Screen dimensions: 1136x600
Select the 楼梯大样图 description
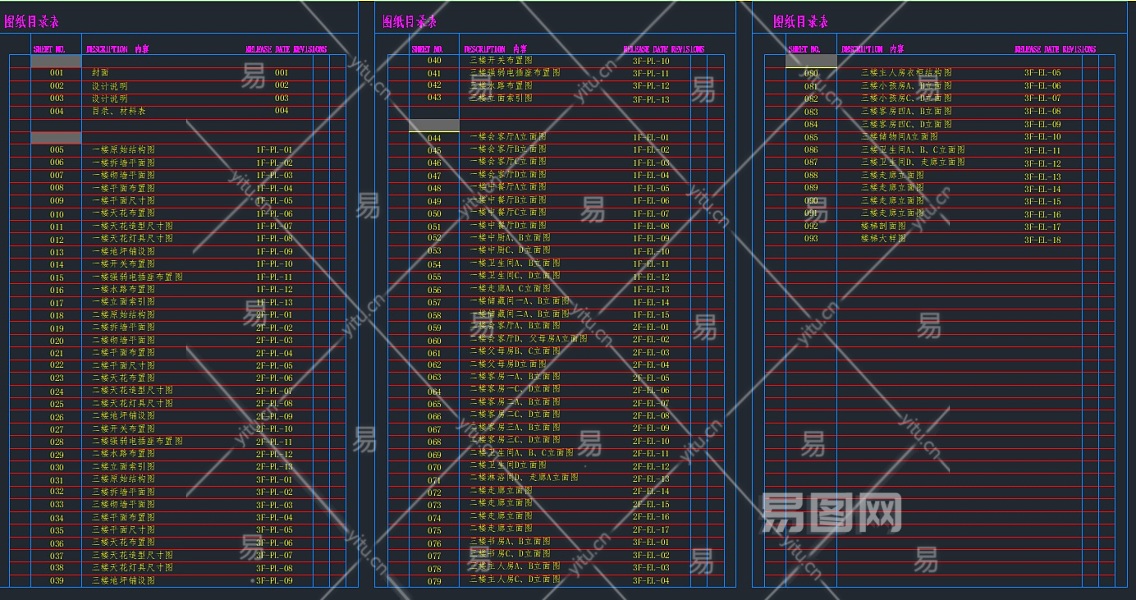tap(883, 238)
